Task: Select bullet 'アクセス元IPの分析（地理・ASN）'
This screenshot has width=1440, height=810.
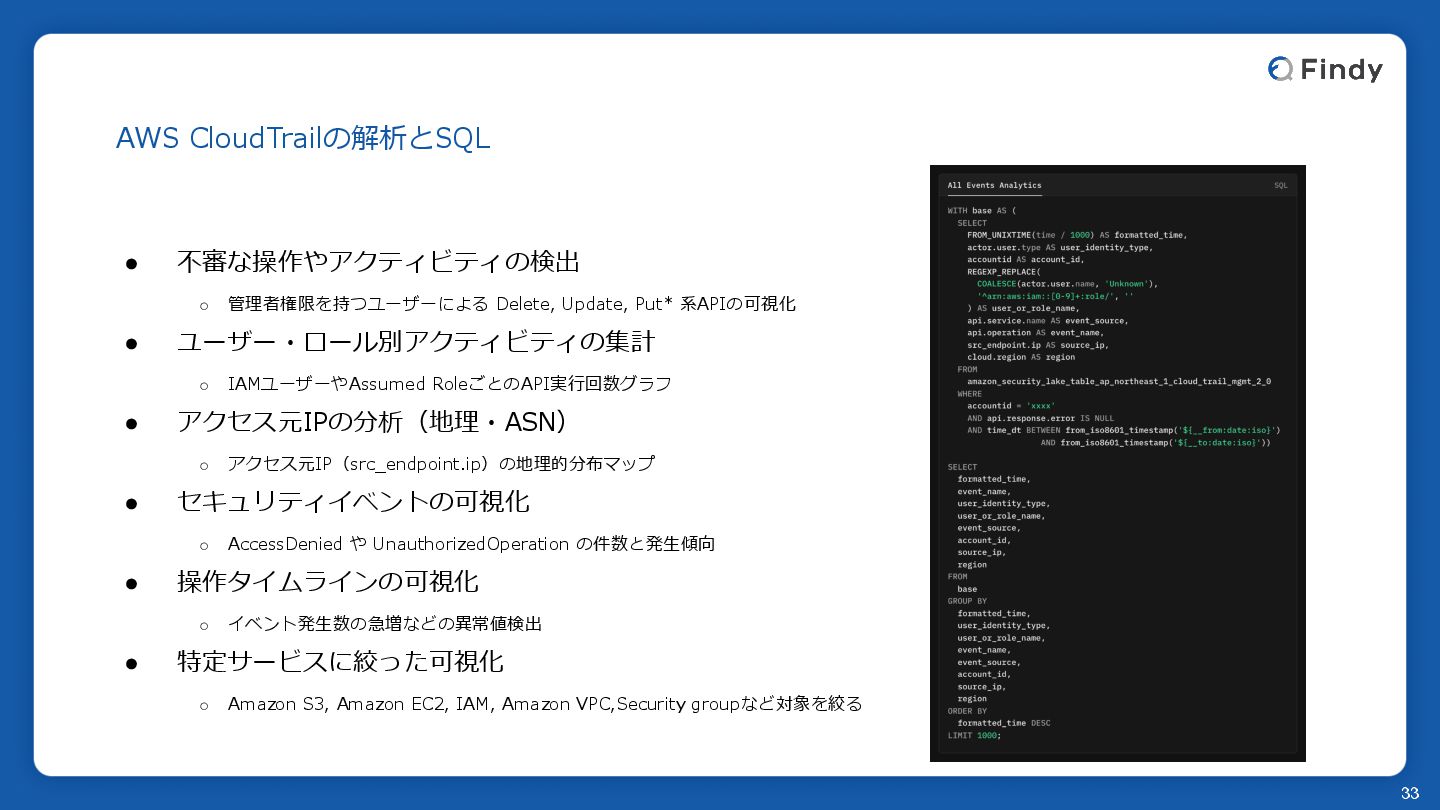Action: (x=372, y=422)
